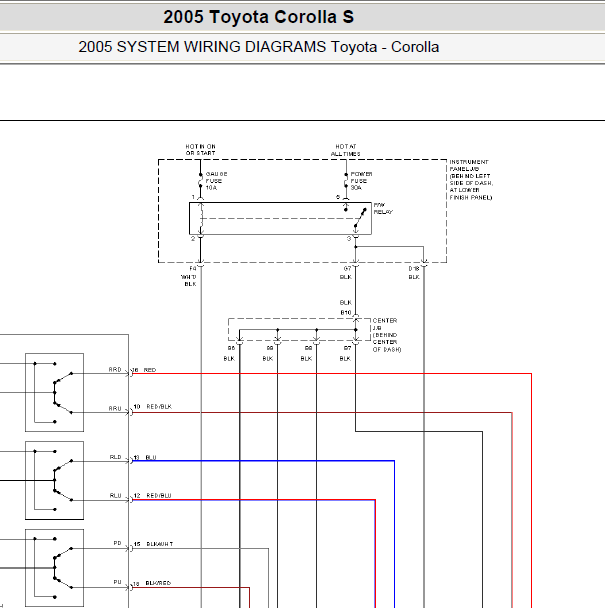Click the "RED" wire color label
605x608 pixels.
pyautogui.click(x=150, y=370)
